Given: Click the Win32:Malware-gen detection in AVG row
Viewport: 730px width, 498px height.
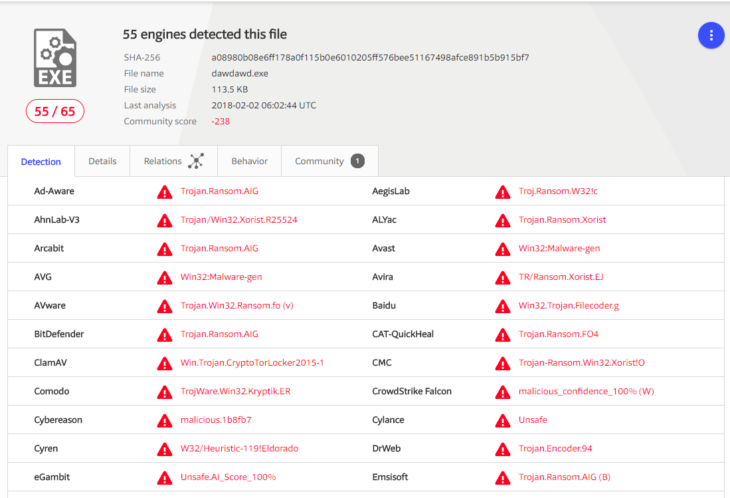Looking at the screenshot, I should (221, 277).
